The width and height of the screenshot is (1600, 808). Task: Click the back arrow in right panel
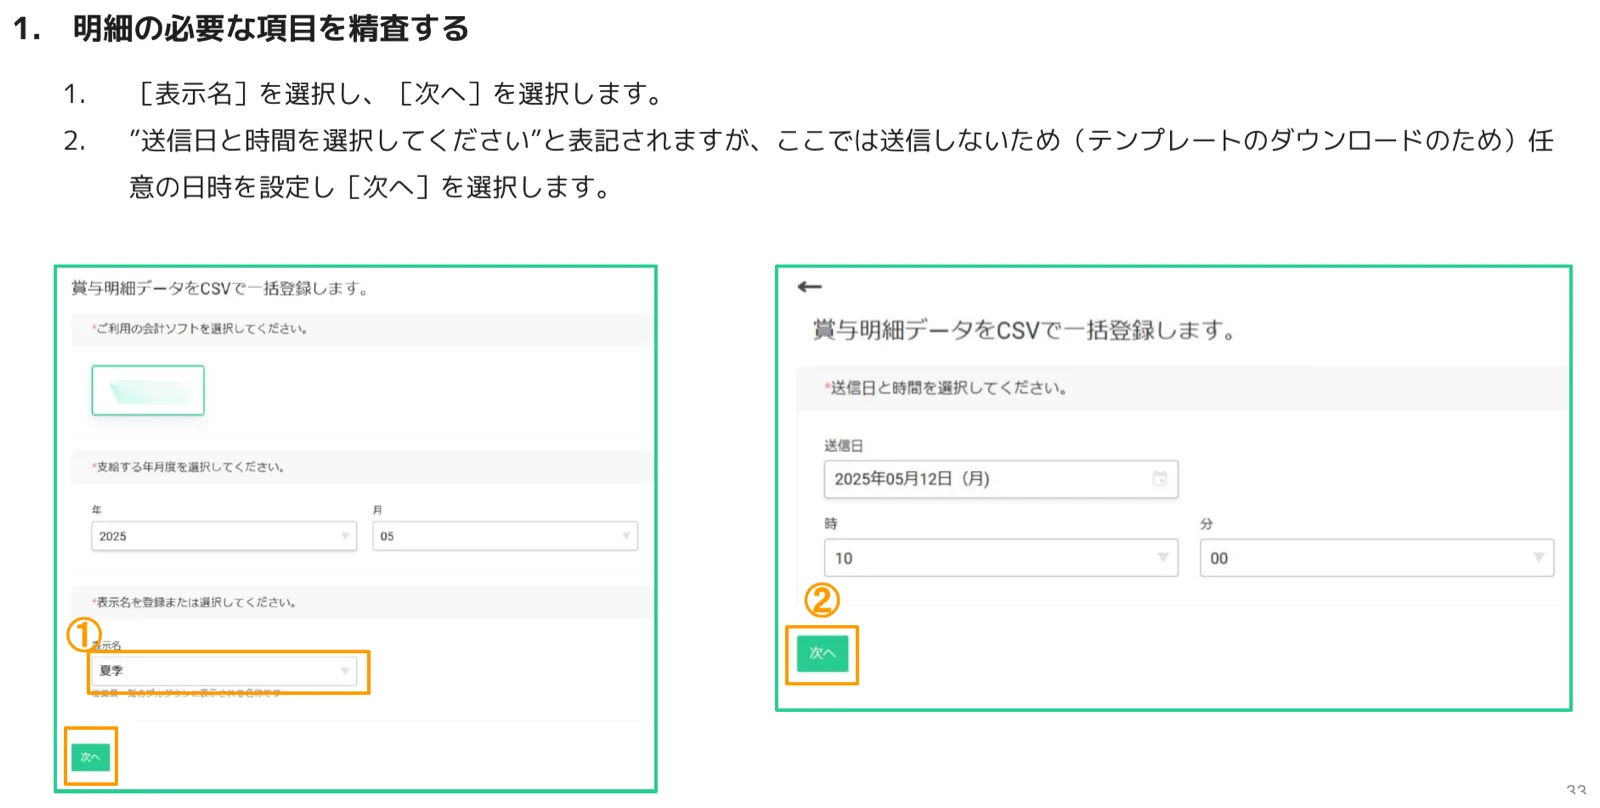809,287
